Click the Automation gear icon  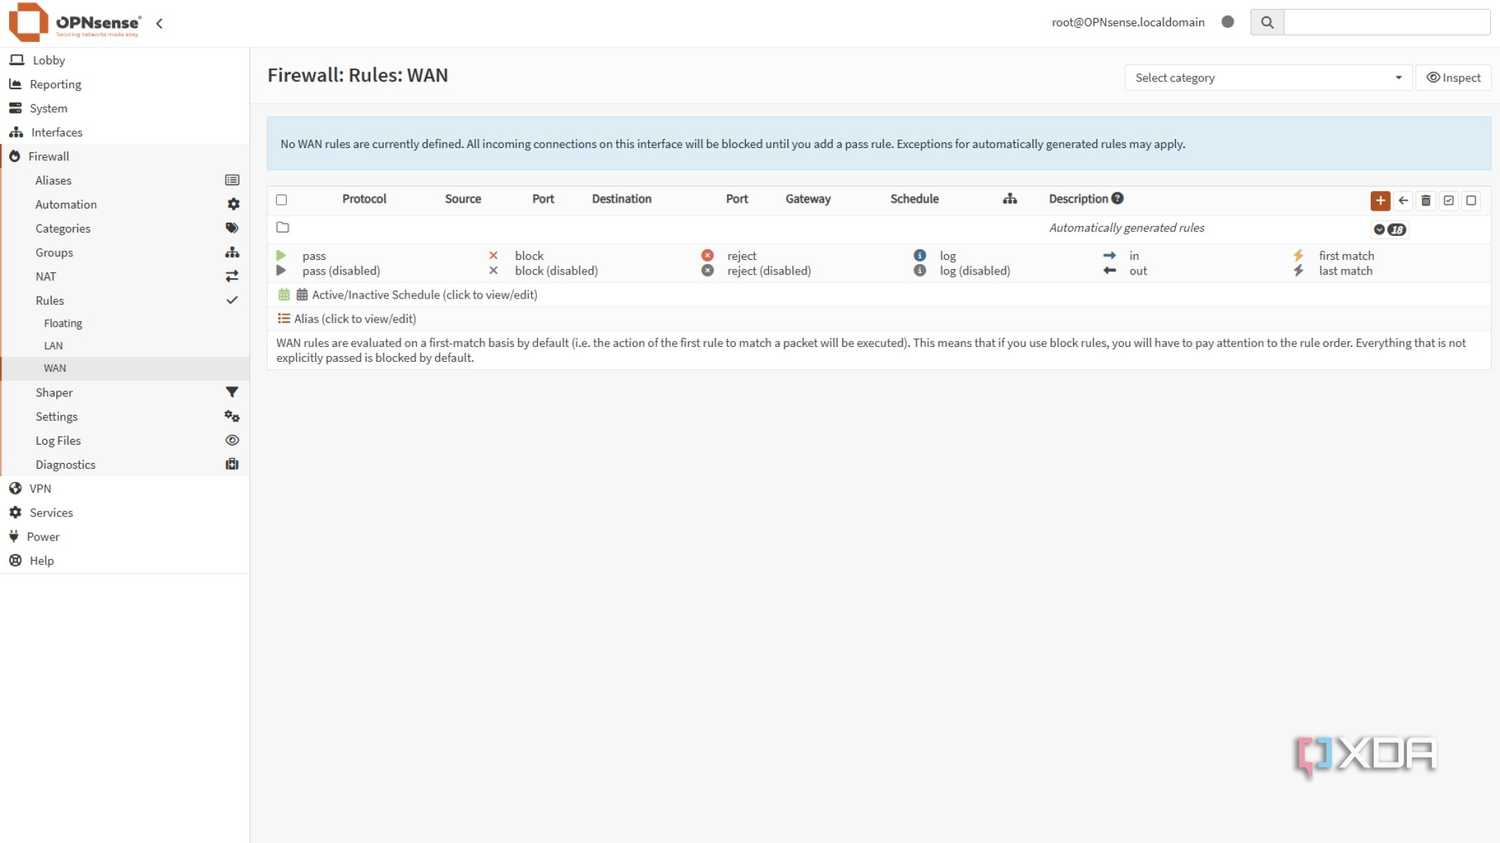pos(233,204)
